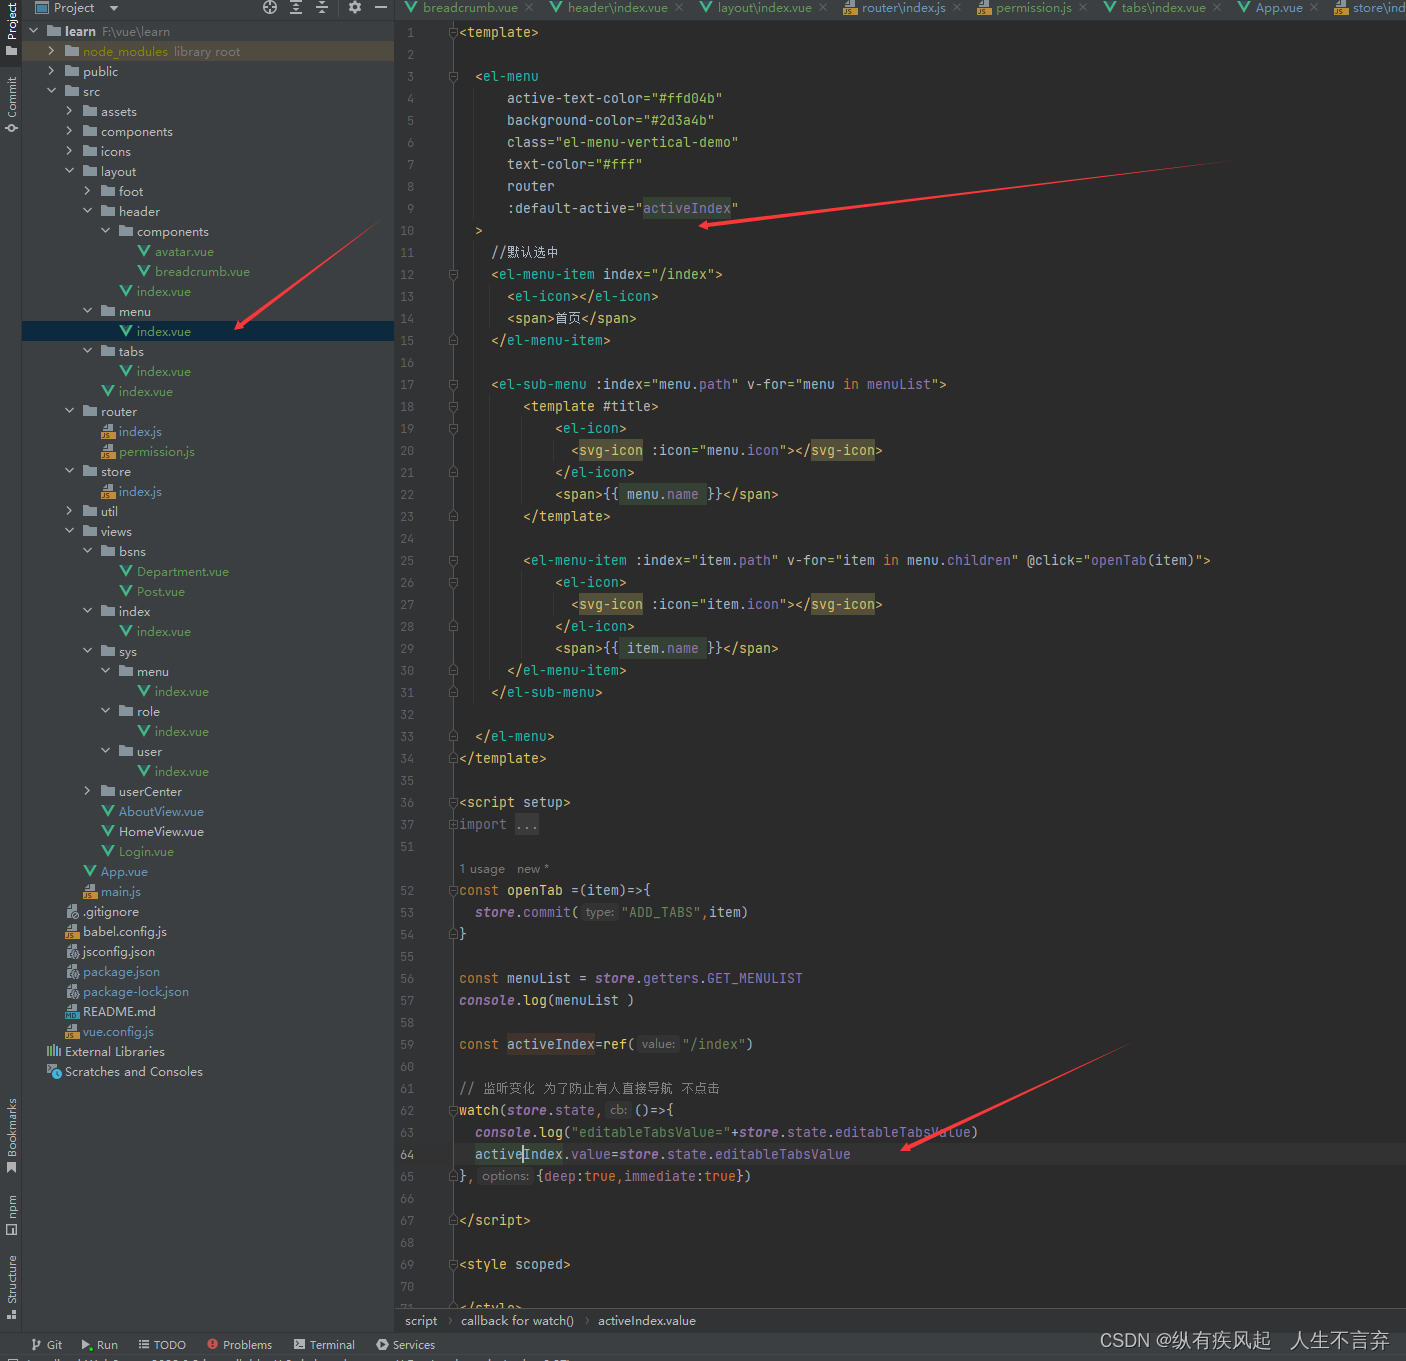This screenshot has width=1406, height=1361.
Task: Expand the folded import ellipsis
Action: [527, 825]
